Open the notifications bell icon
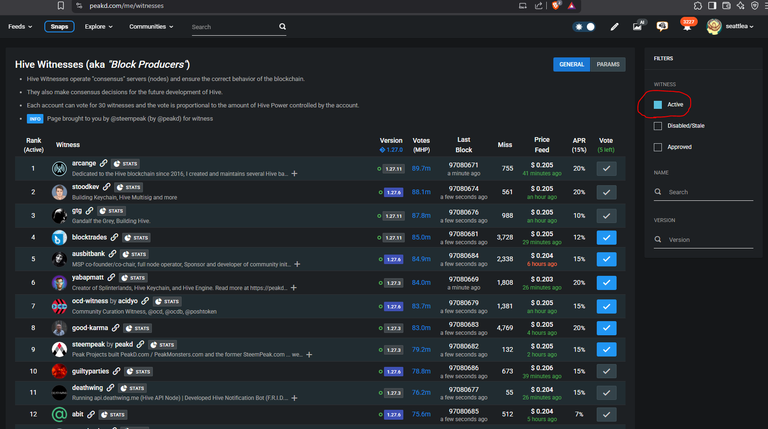Viewport: 768px width, 429px height. coord(688,25)
